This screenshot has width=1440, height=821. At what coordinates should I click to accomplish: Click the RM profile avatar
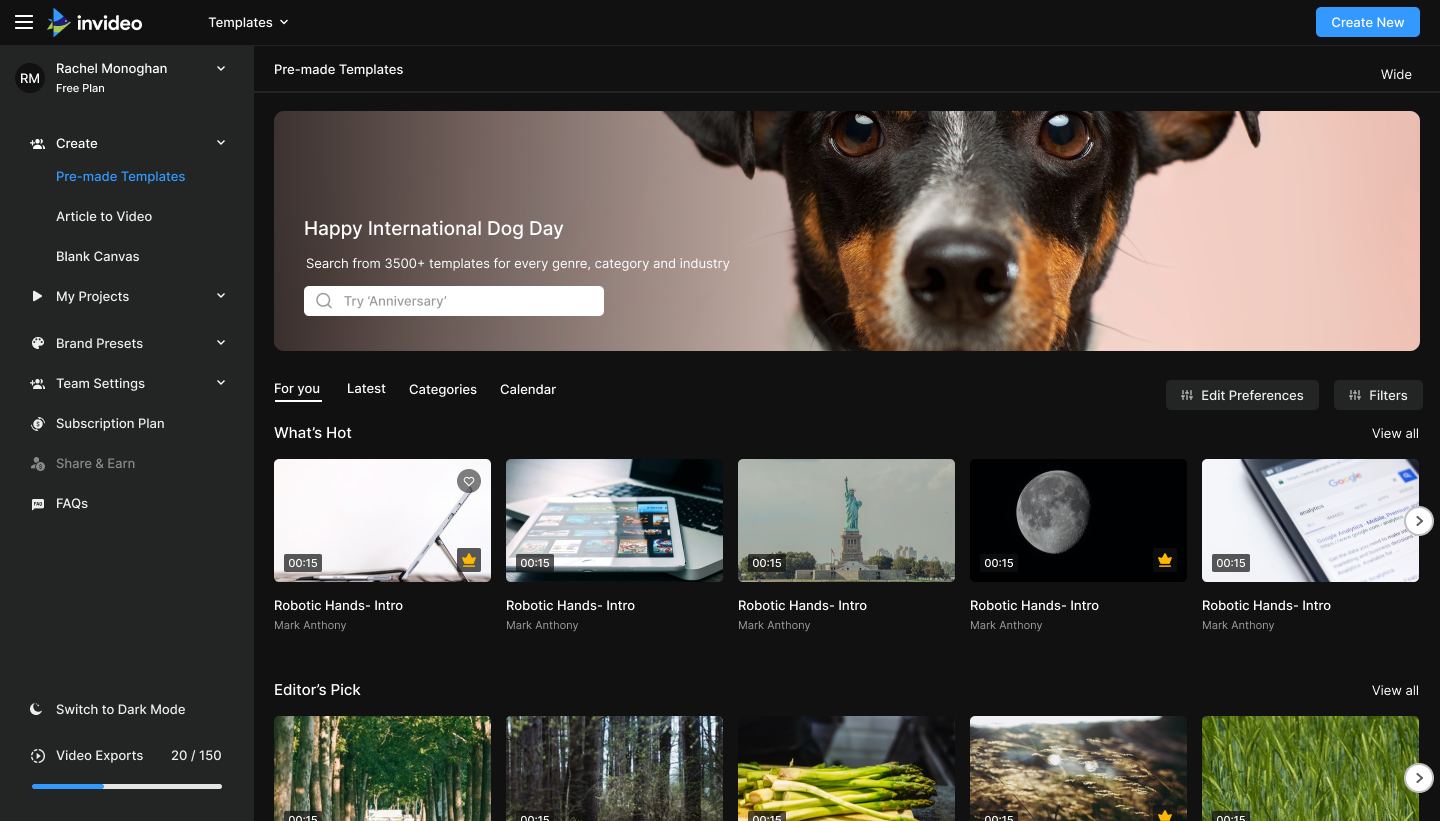(x=30, y=78)
